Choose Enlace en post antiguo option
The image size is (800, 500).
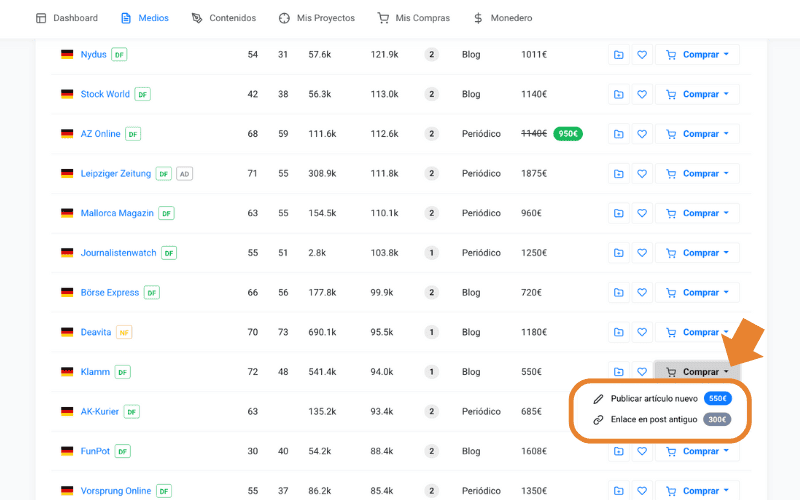pyautogui.click(x=662, y=419)
